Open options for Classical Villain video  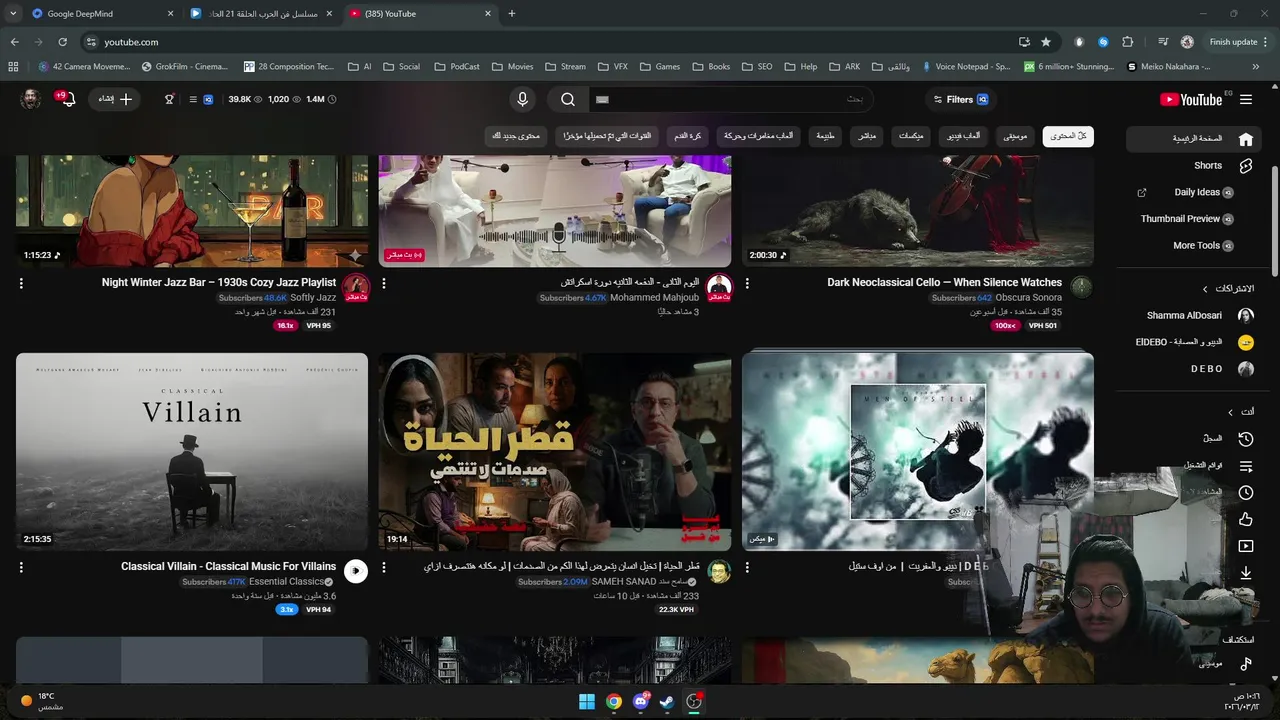(21, 568)
